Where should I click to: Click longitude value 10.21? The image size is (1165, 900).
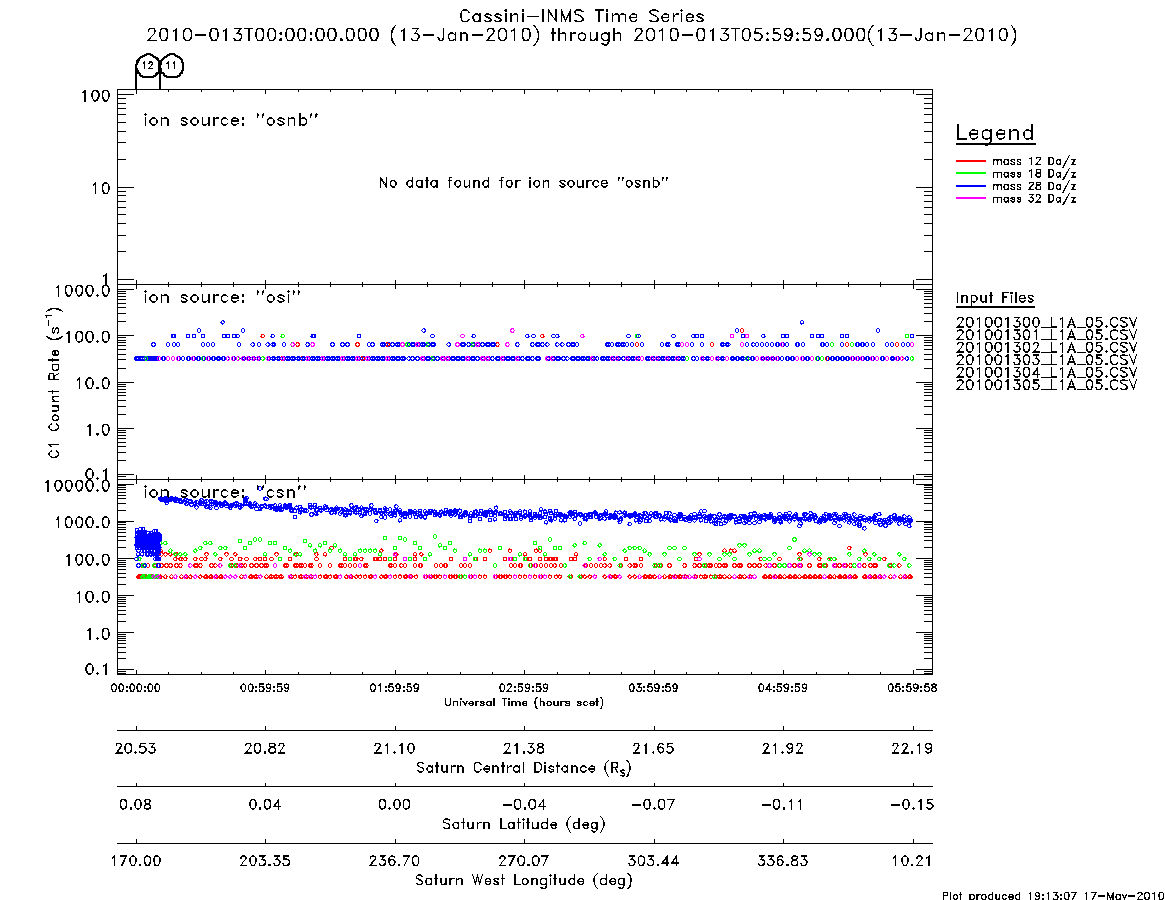click(x=912, y=861)
